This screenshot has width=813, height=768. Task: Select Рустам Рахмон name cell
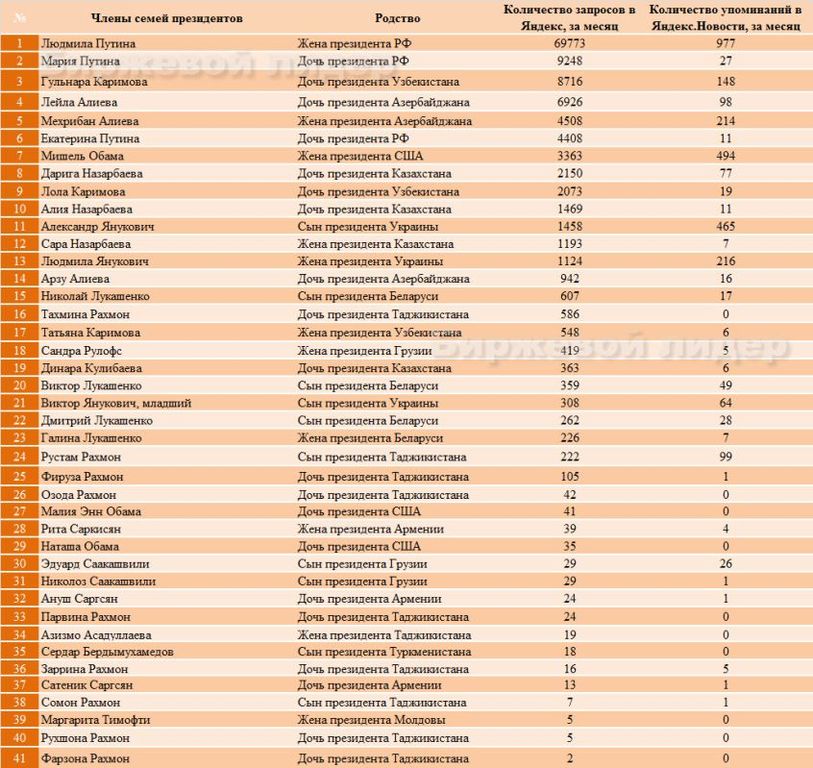click(x=81, y=457)
